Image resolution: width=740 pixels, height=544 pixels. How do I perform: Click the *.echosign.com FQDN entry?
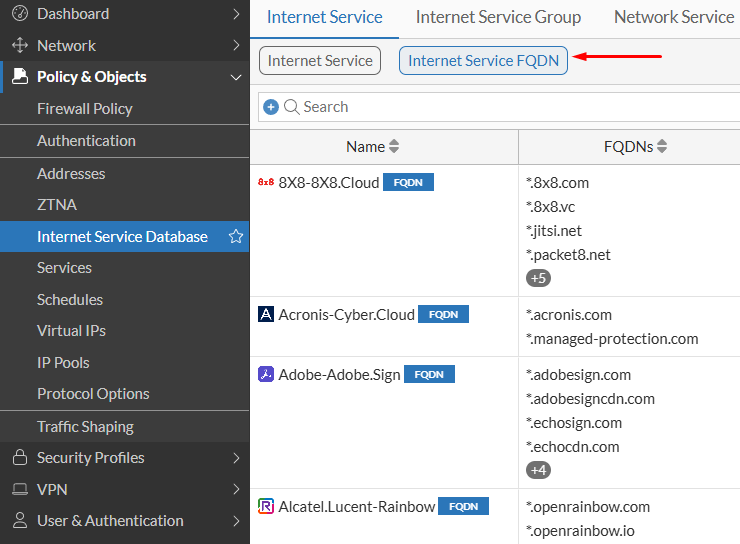[x=574, y=423]
